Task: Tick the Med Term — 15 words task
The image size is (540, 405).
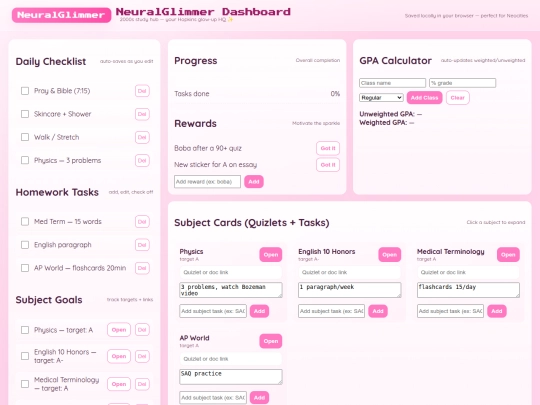Action: tap(25, 221)
